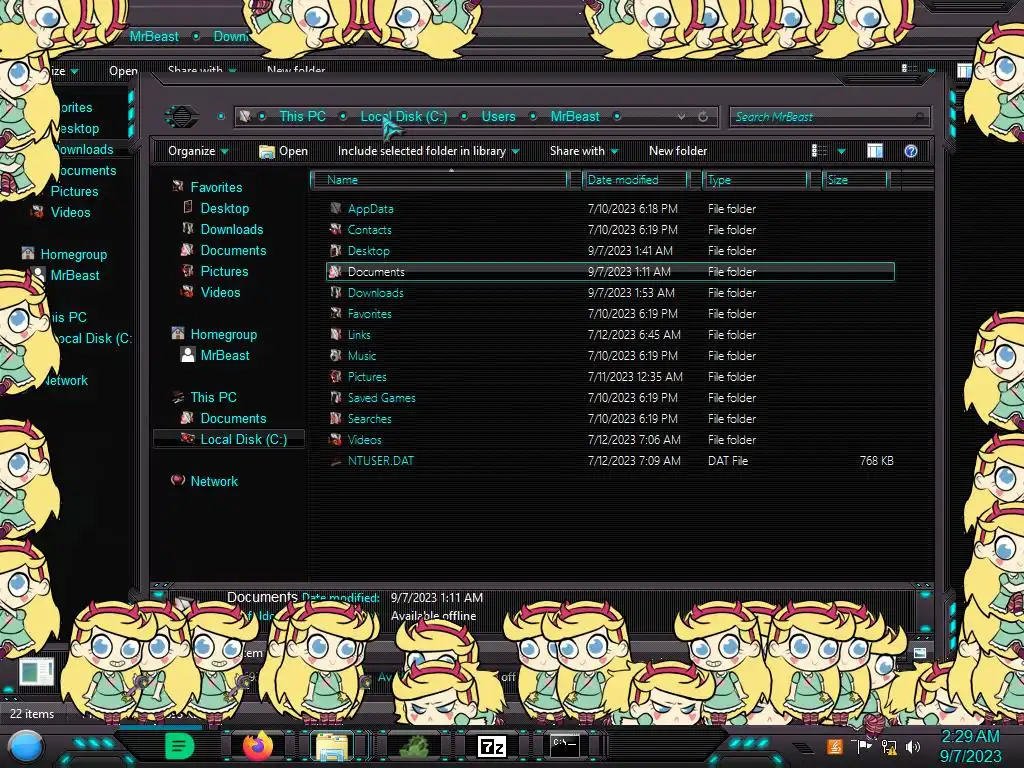
Task: Select MrBeast in the background window sidebar
Action: (75, 275)
